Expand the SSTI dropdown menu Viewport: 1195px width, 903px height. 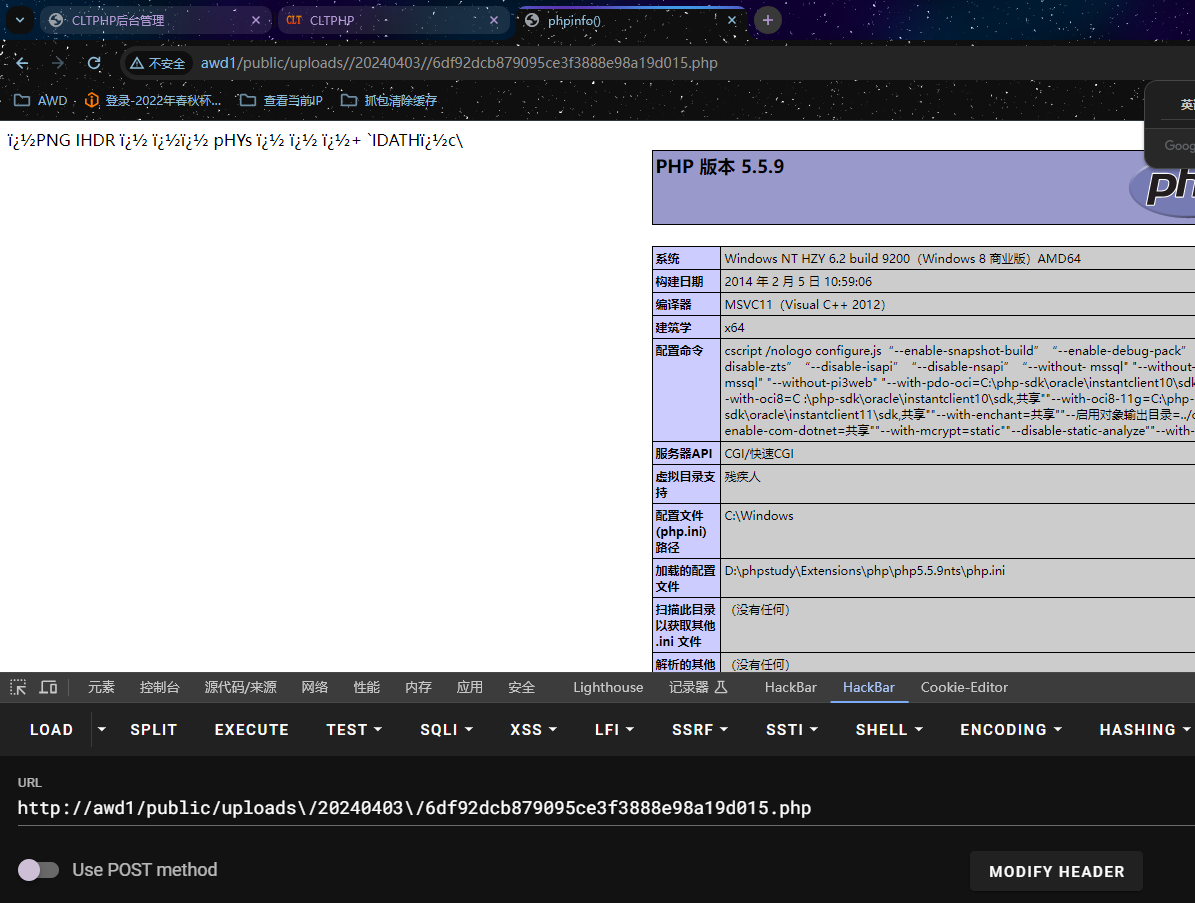pyautogui.click(x=792, y=730)
